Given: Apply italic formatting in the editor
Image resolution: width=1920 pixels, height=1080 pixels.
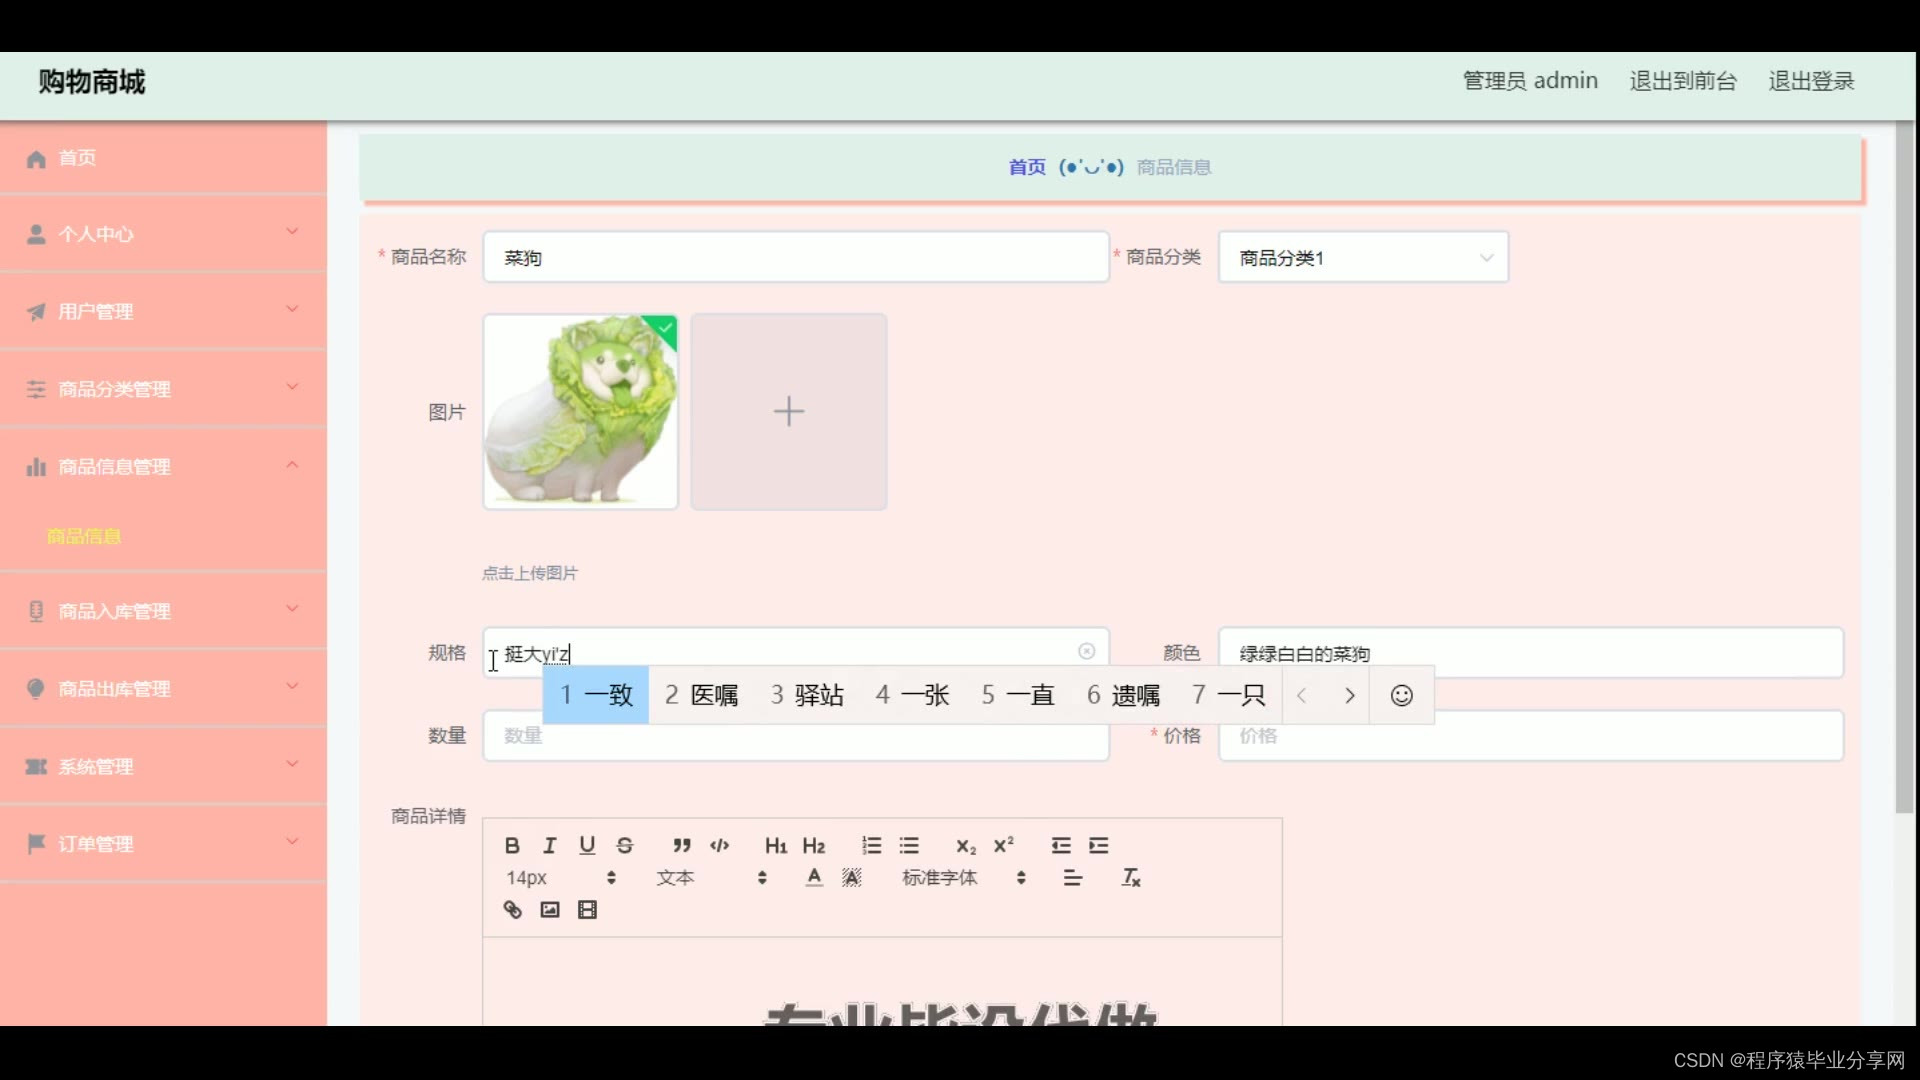Looking at the screenshot, I should click(x=549, y=845).
